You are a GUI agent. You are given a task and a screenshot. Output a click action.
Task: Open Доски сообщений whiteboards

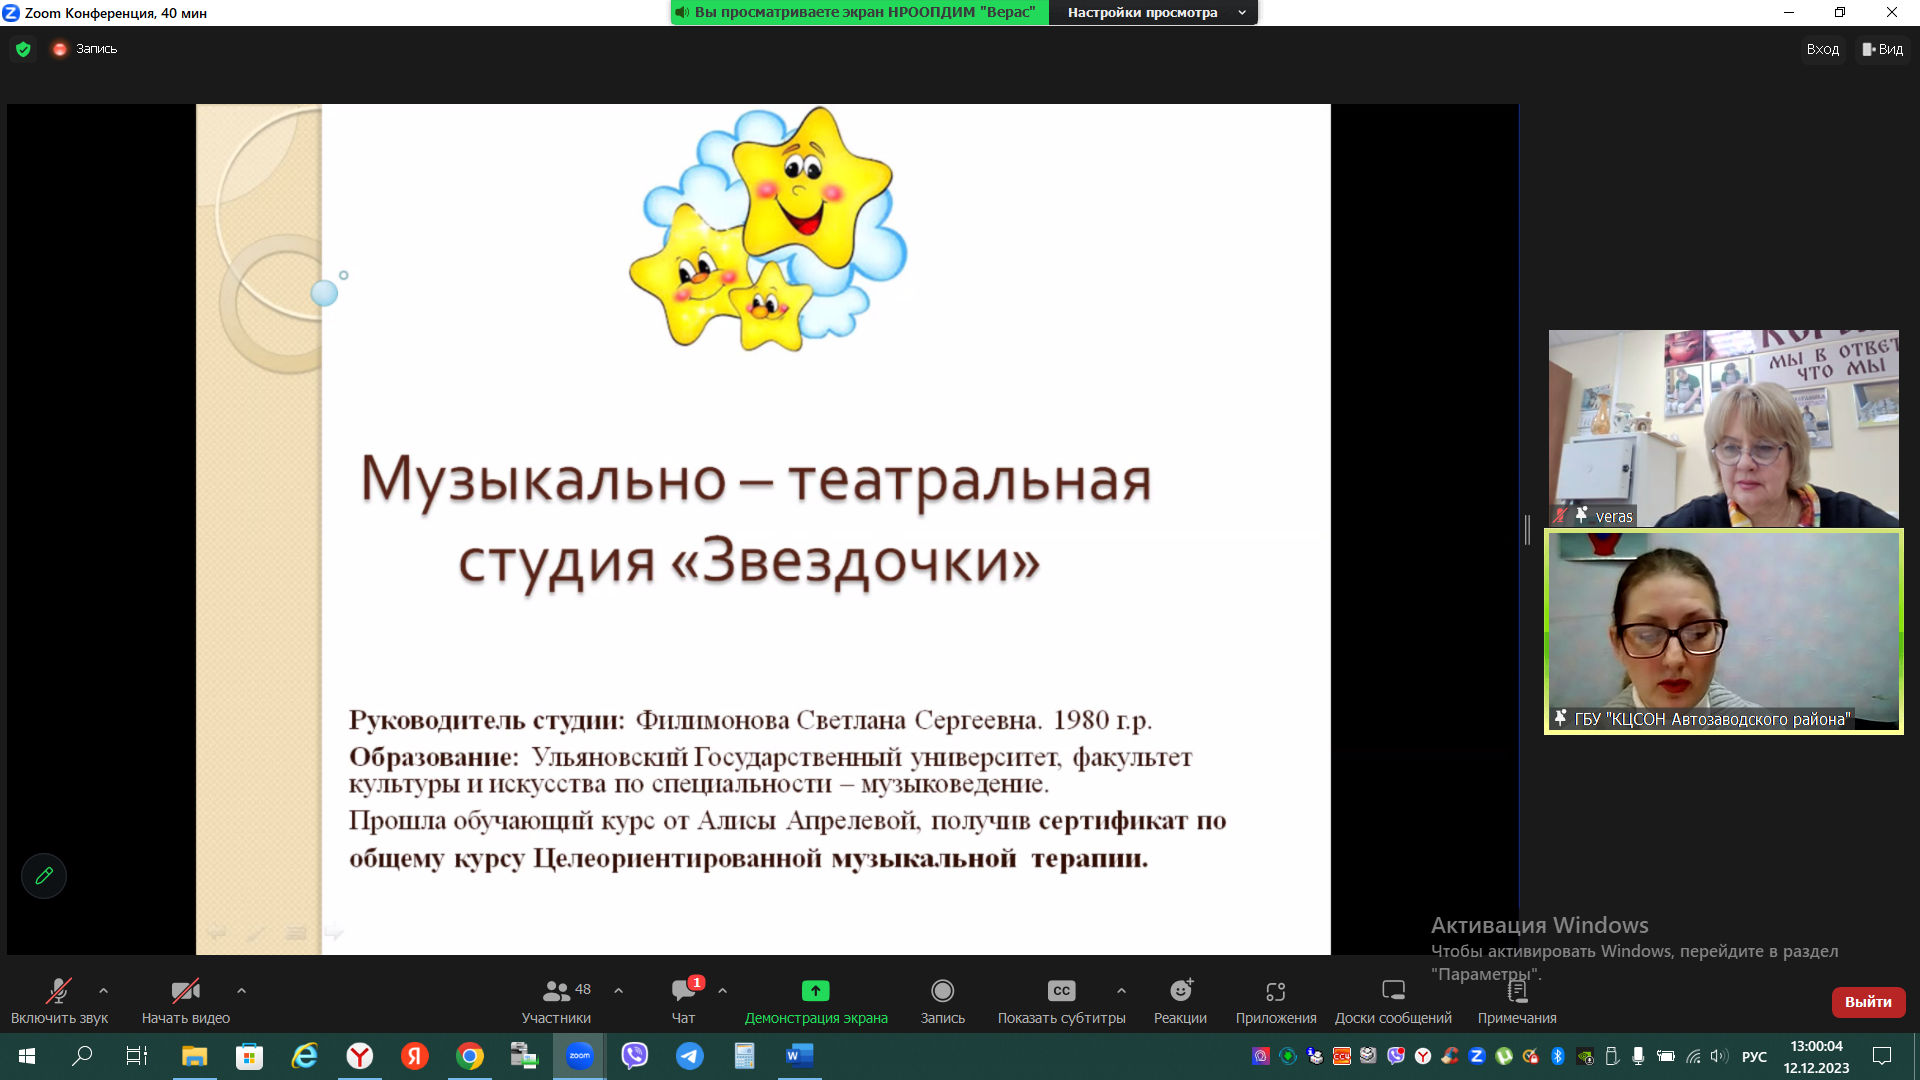(x=1393, y=1001)
